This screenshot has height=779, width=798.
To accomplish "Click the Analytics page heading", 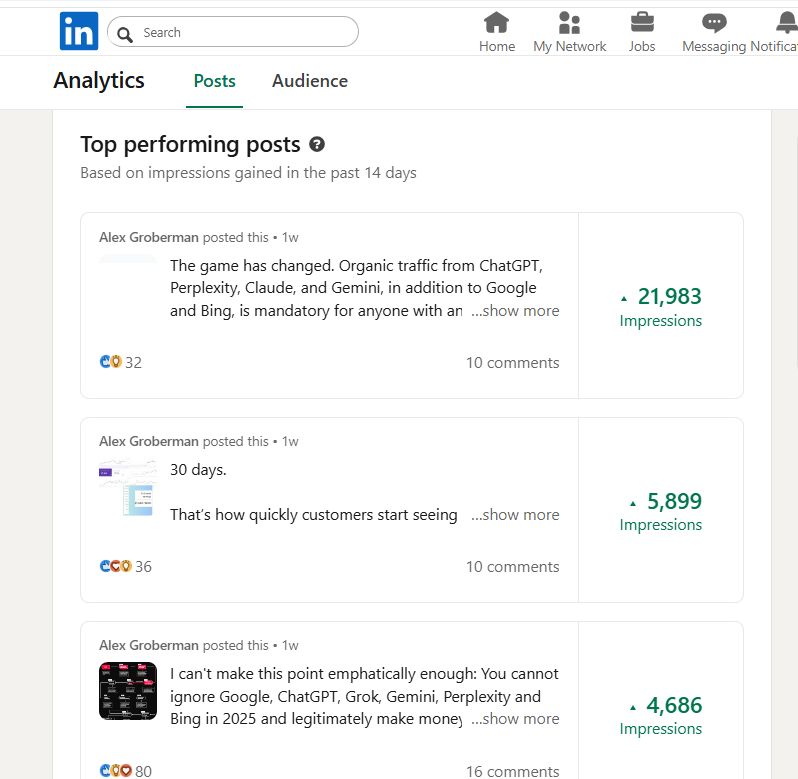I will point(99,80).
